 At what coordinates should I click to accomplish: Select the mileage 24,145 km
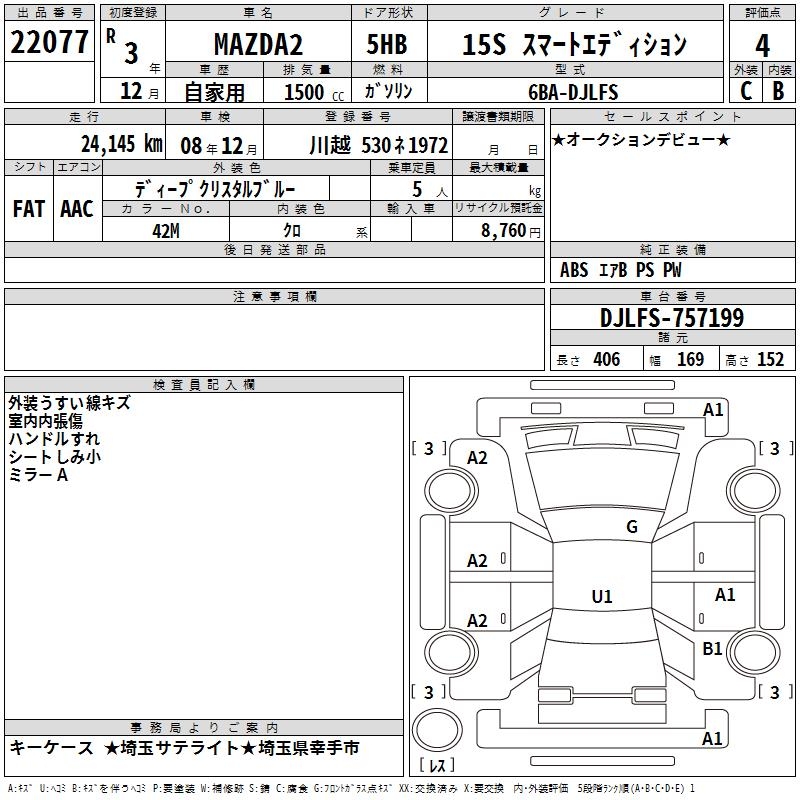[x=122, y=144]
